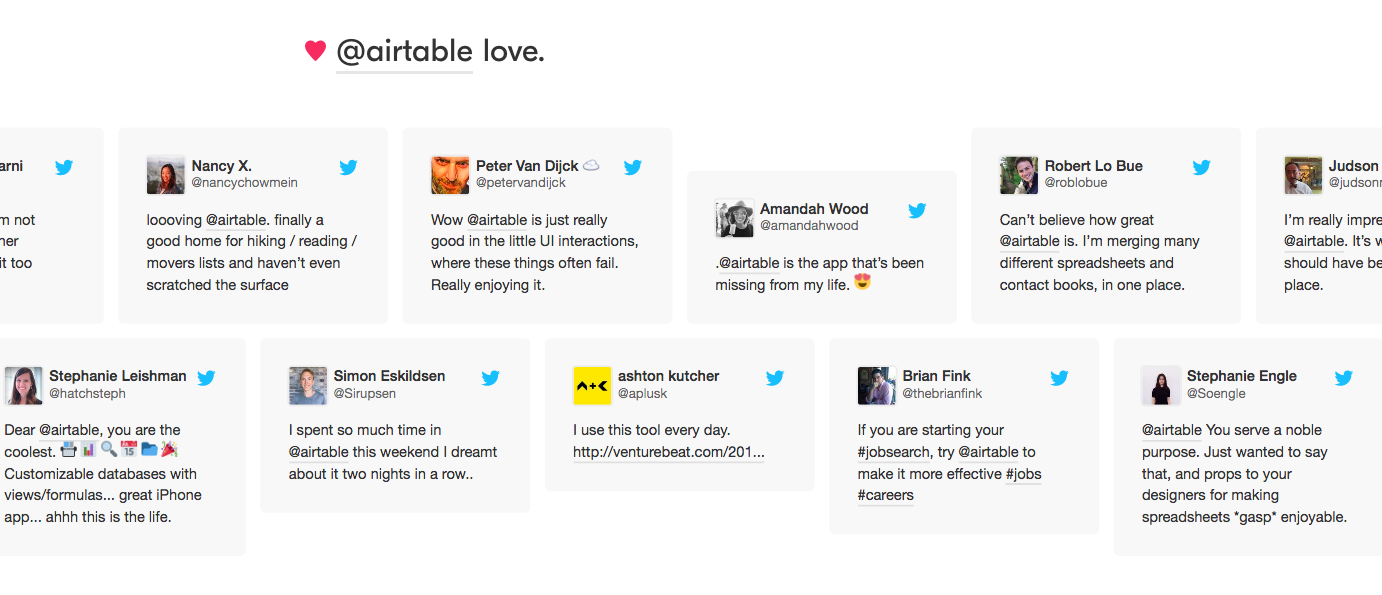Click the Twitter bird on Stephanie Engle's card

[x=1343, y=377]
